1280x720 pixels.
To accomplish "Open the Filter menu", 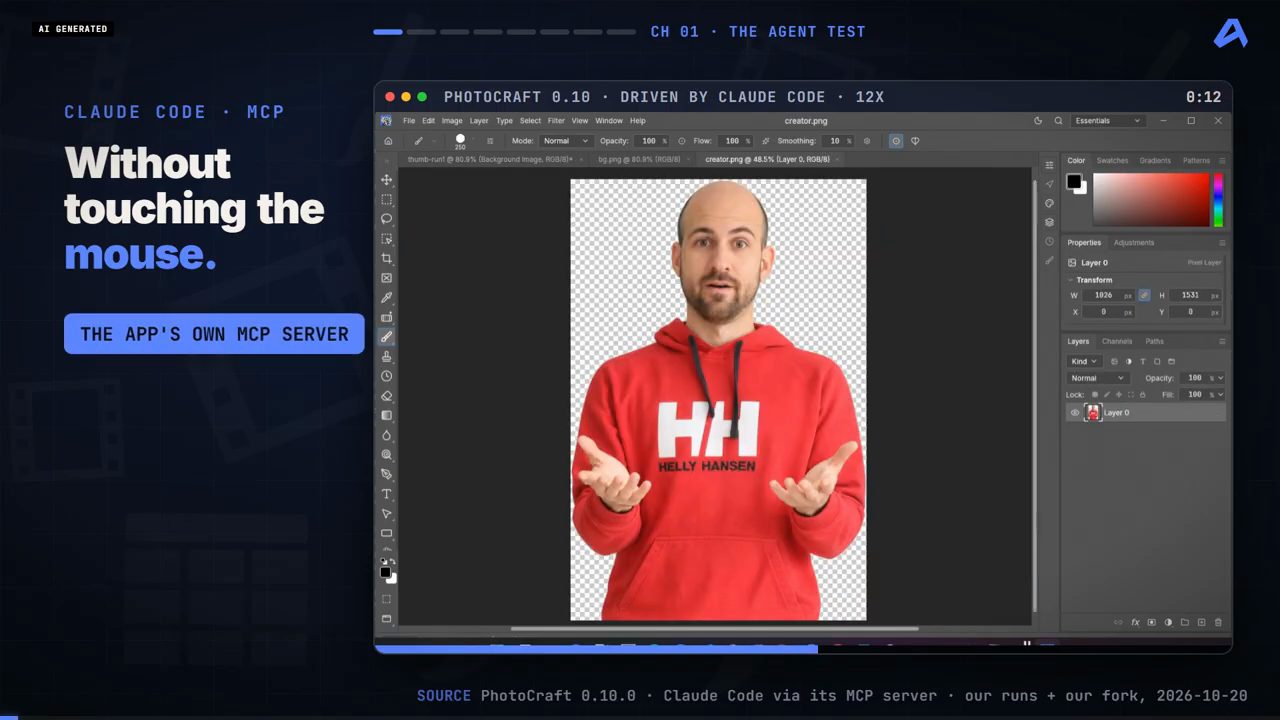I will click(x=556, y=121).
